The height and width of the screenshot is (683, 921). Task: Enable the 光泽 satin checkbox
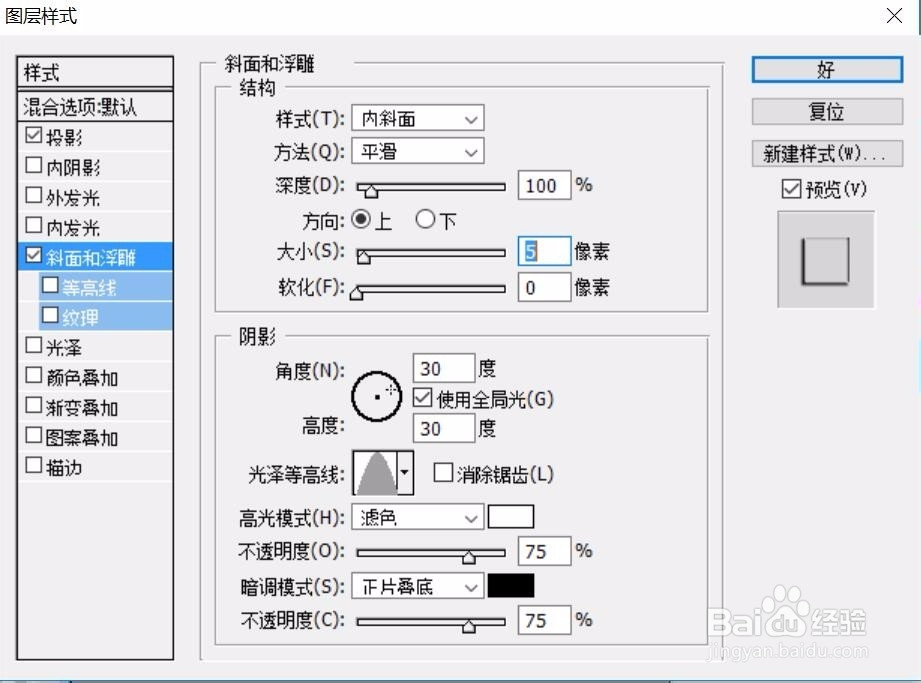click(x=33, y=346)
